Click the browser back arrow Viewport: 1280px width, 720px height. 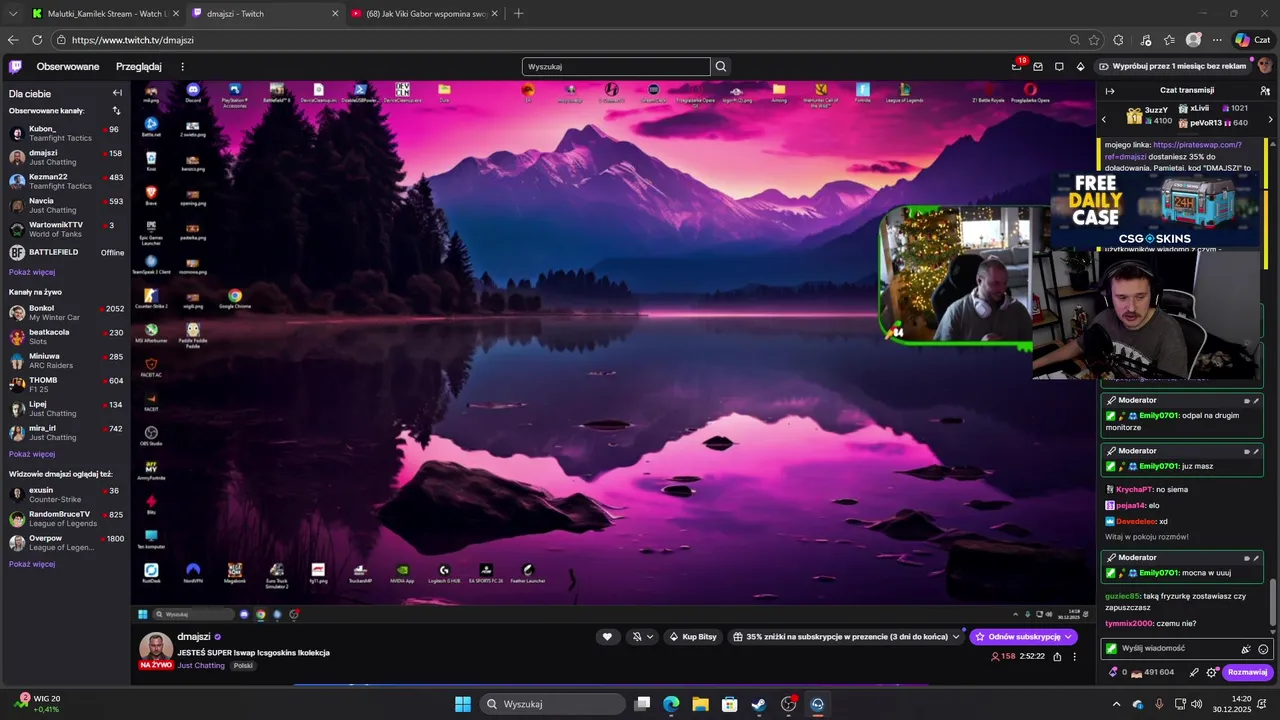click(x=13, y=40)
